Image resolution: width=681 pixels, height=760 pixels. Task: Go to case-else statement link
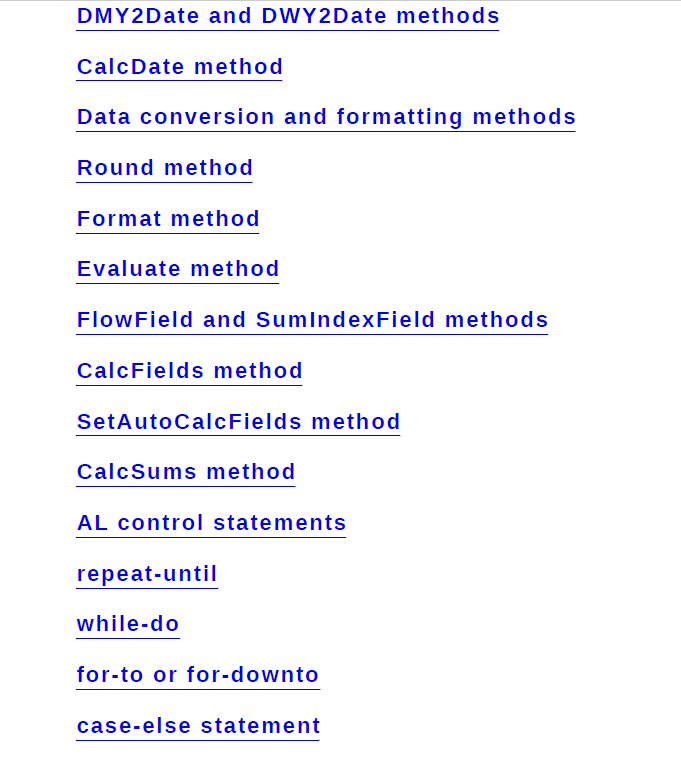point(198,726)
